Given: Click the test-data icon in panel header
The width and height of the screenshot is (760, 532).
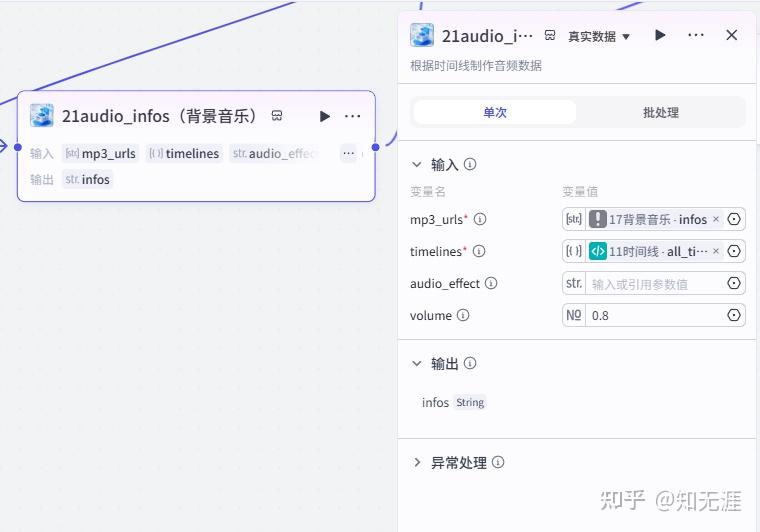Looking at the screenshot, I should 550,35.
